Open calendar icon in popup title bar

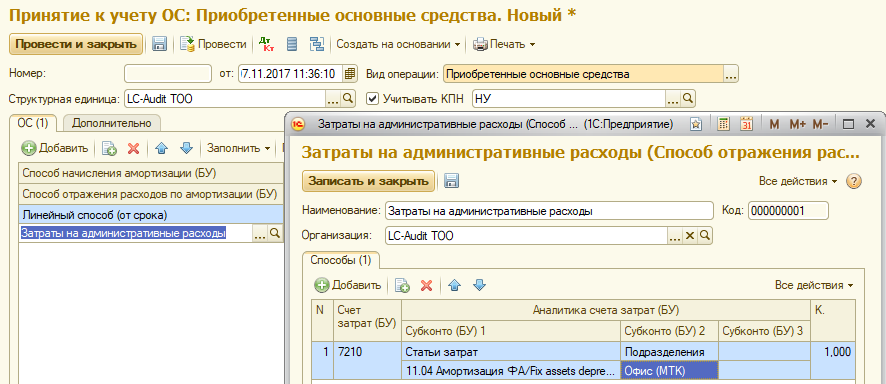(x=747, y=124)
